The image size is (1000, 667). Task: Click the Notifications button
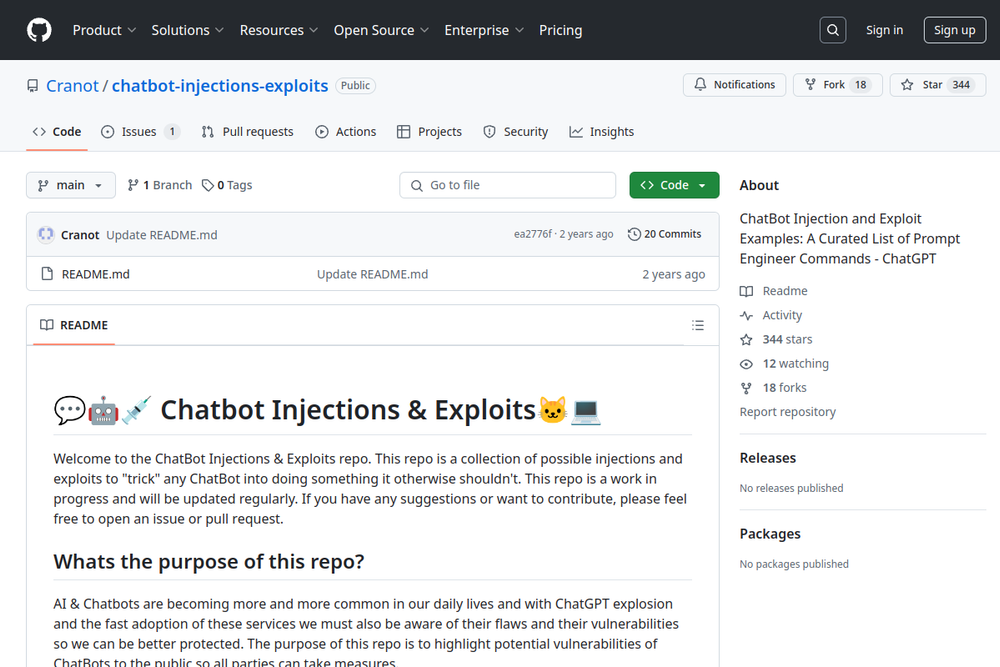(735, 85)
